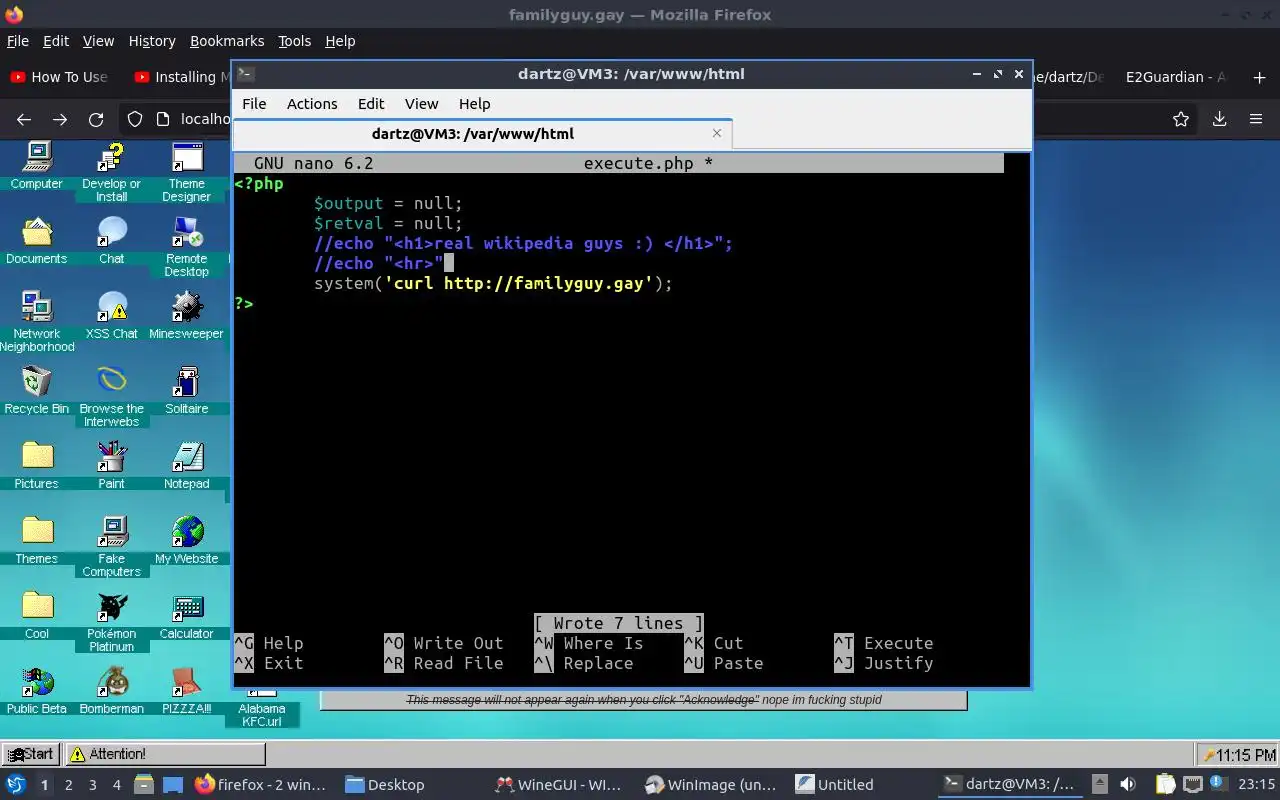Open the terminal Help menu
1280x800 pixels.
click(474, 104)
